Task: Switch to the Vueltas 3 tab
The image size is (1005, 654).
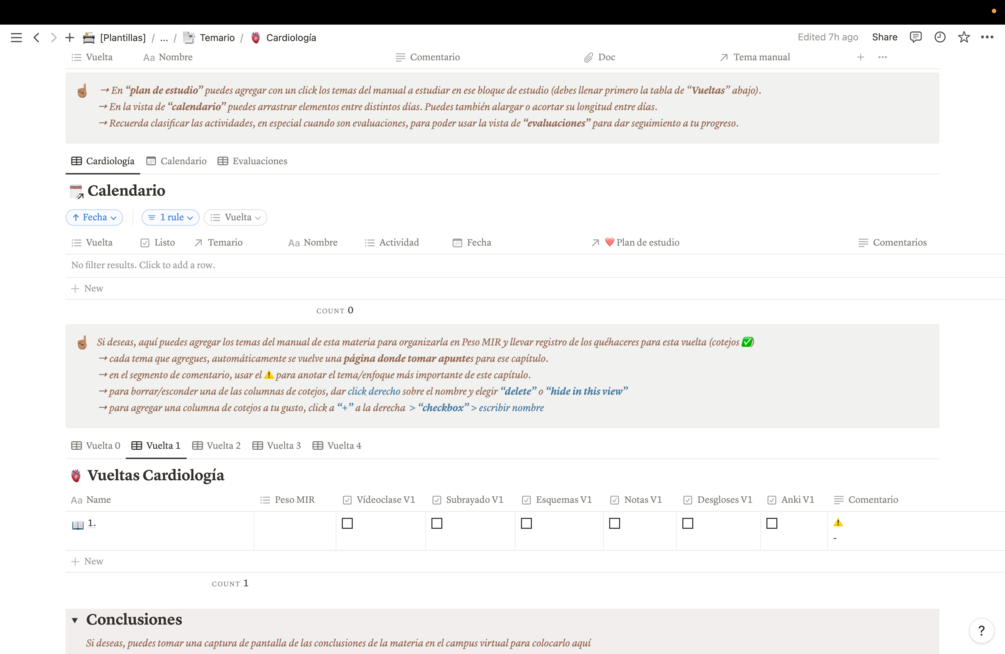Action: pos(276,446)
